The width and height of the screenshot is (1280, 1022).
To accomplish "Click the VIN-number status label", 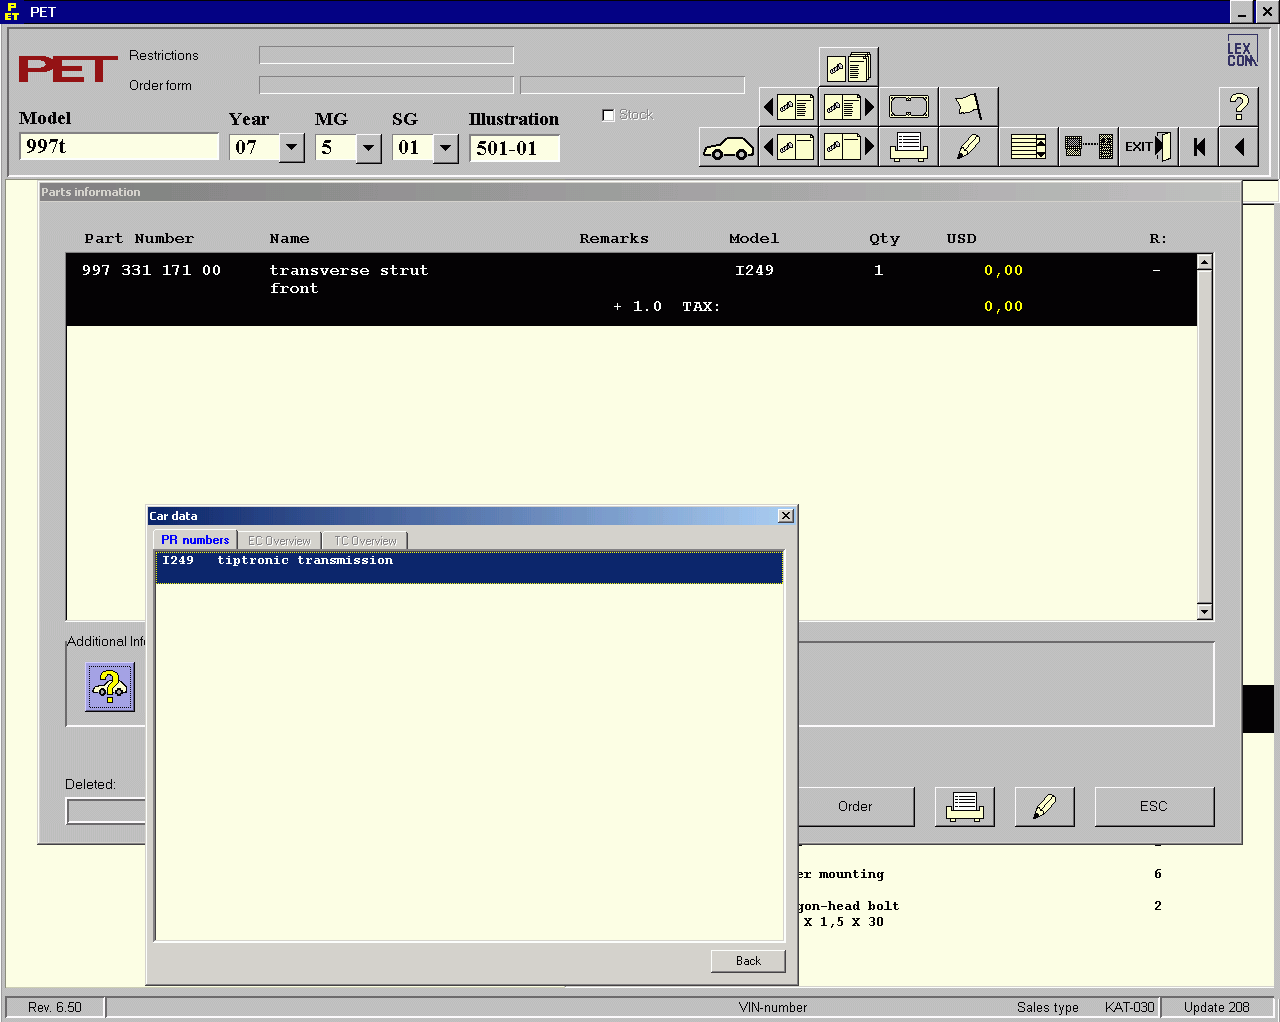I will tap(773, 1007).
